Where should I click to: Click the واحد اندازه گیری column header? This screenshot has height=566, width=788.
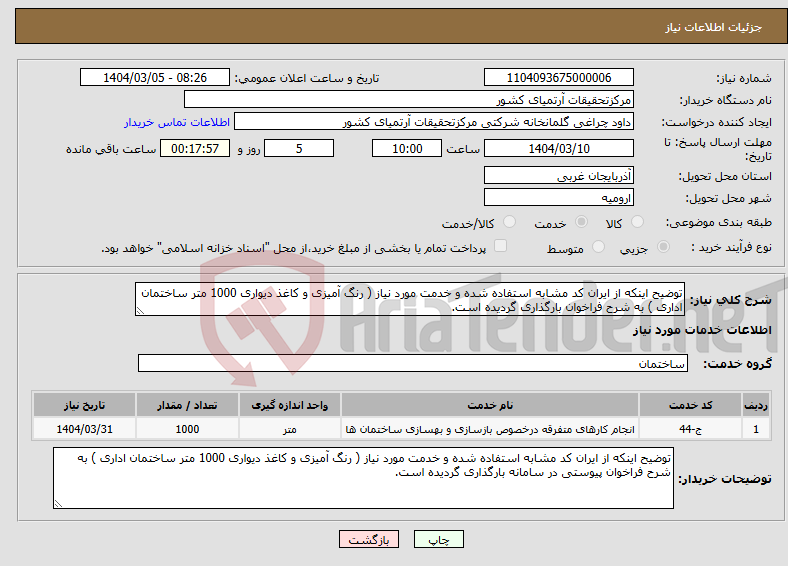289,405
